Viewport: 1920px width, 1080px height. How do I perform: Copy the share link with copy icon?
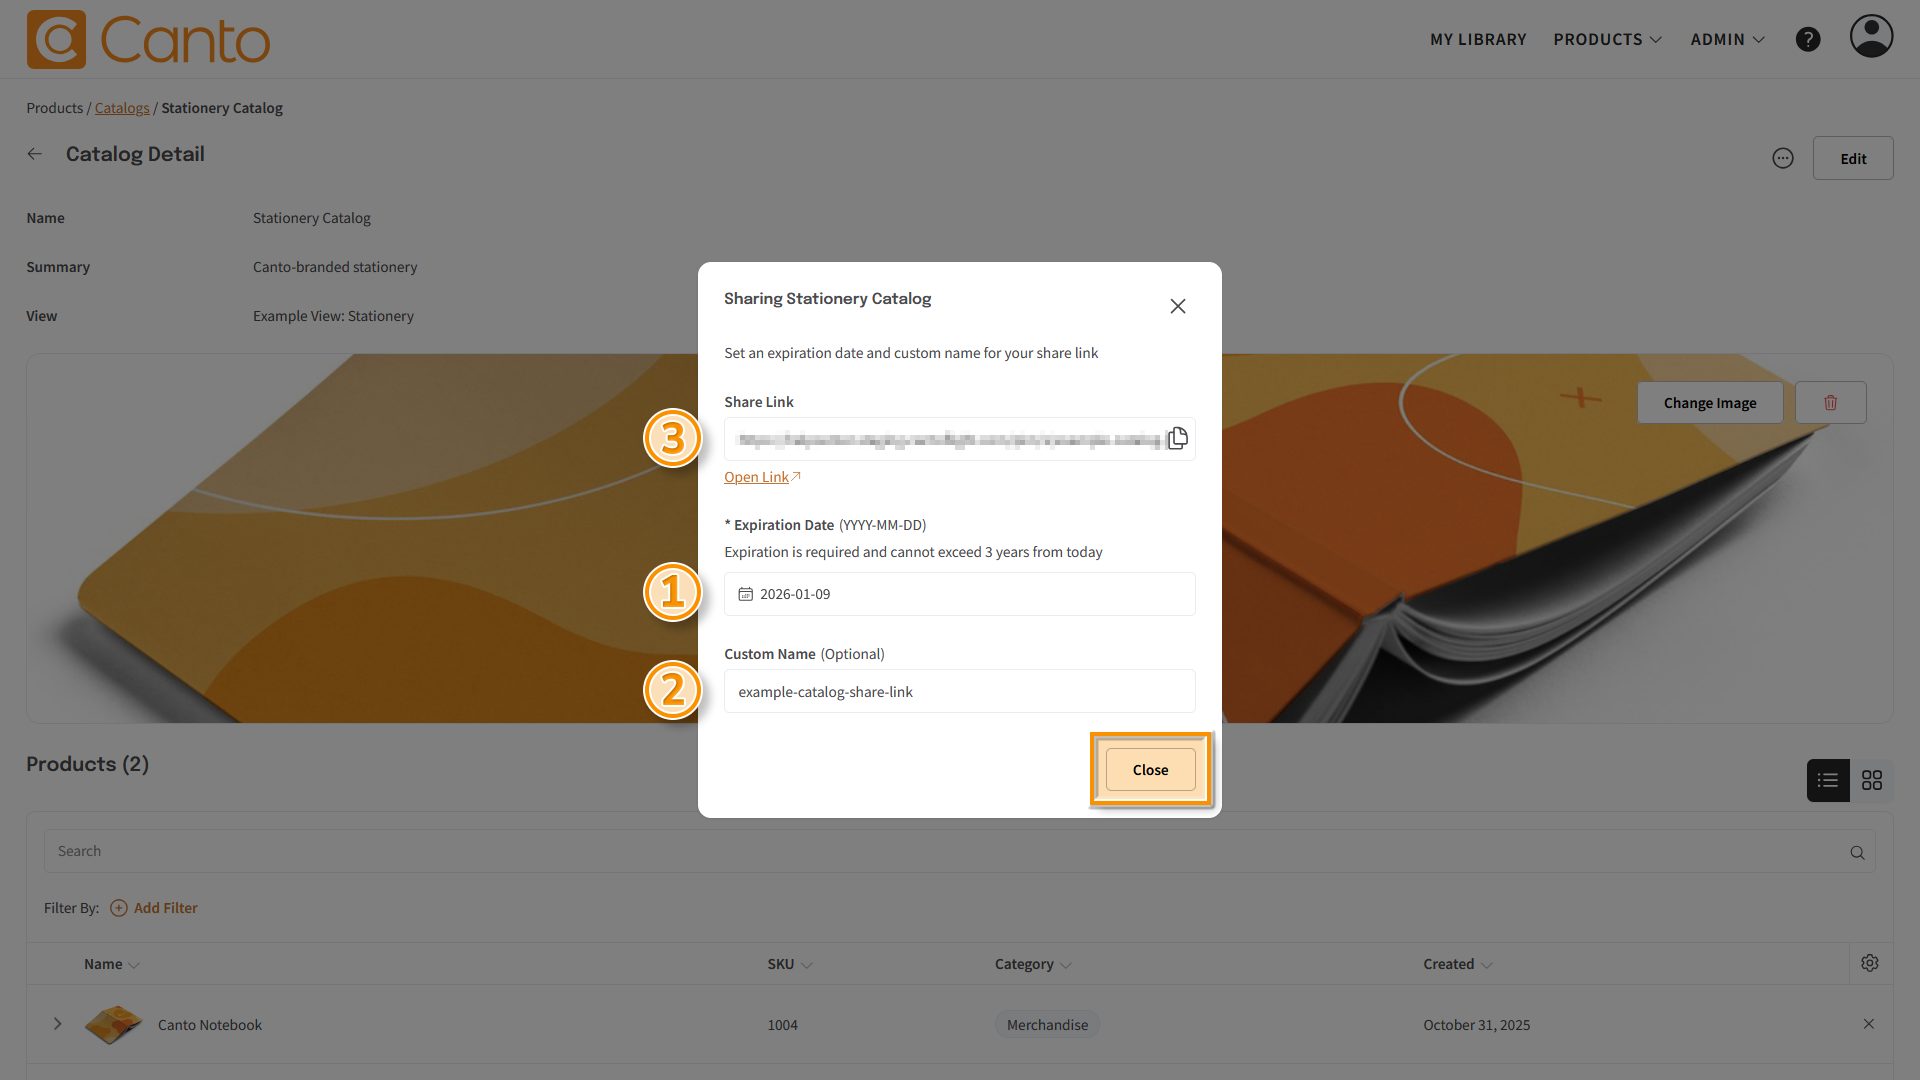point(1177,438)
